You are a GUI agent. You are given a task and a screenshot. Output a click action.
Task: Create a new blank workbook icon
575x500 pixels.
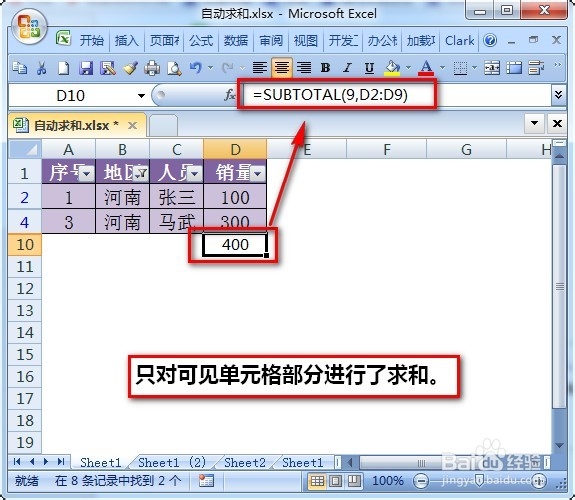[63, 68]
